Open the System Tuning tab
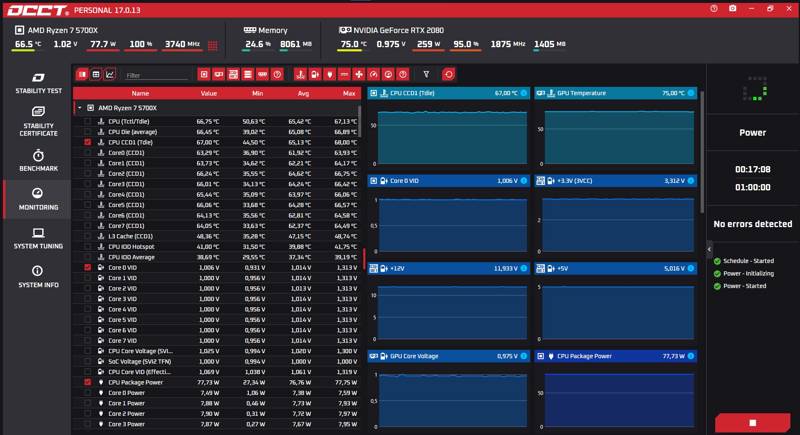 pos(38,238)
